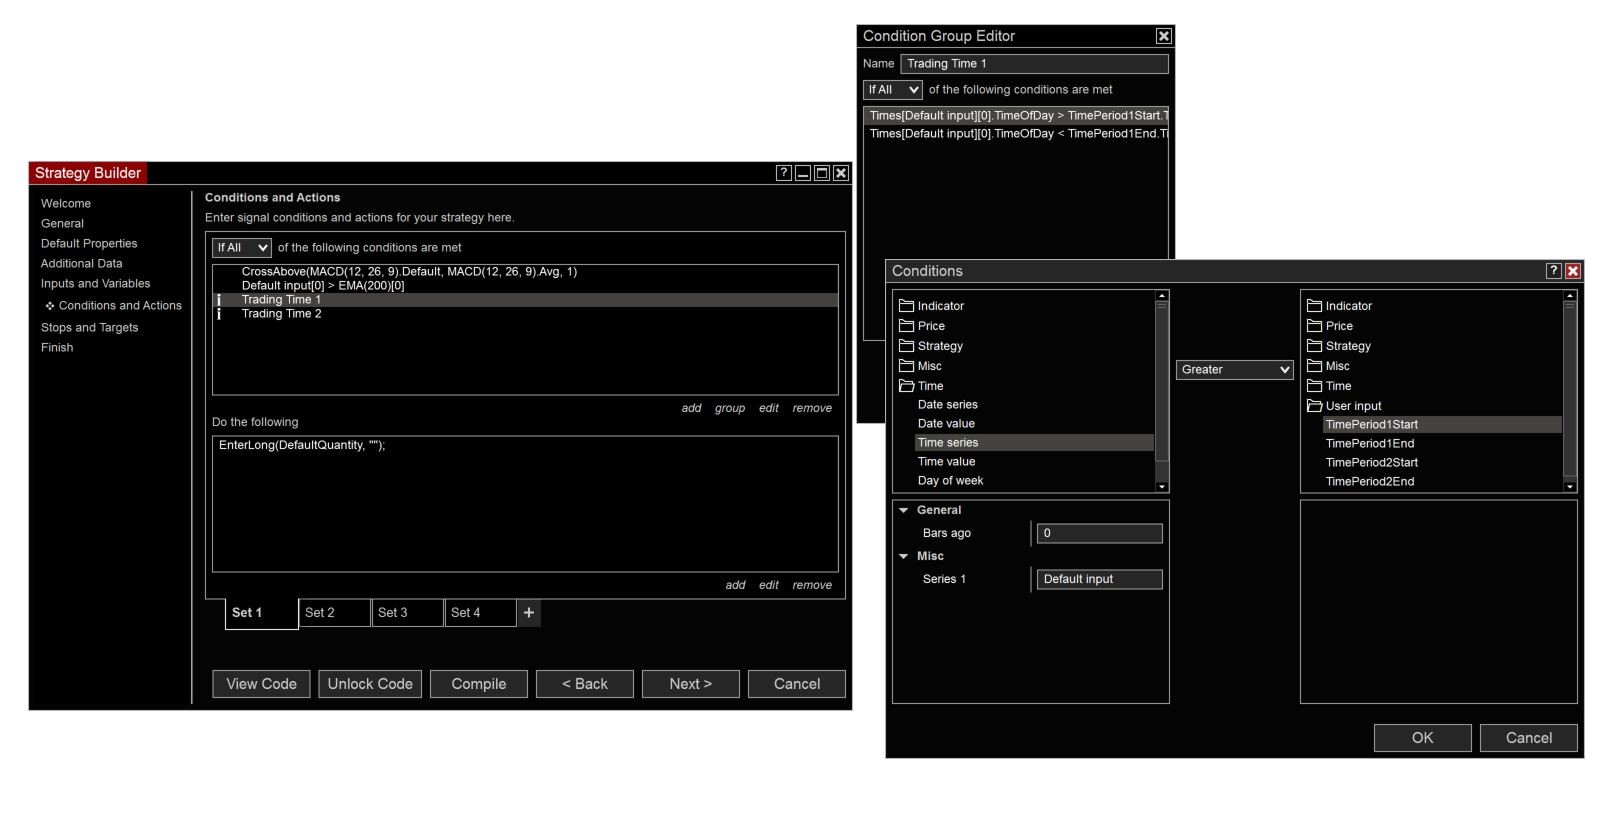Switch to Set 3 tab
The width and height of the screenshot is (1606, 814).
pyautogui.click(x=408, y=613)
